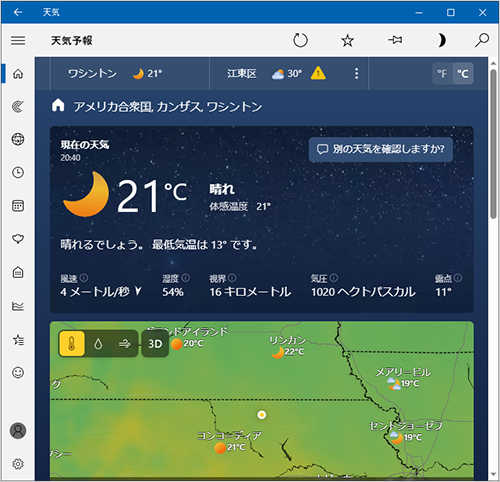Click the 54% humidity value
Image resolution: width=500 pixels, height=482 pixels.
click(173, 292)
